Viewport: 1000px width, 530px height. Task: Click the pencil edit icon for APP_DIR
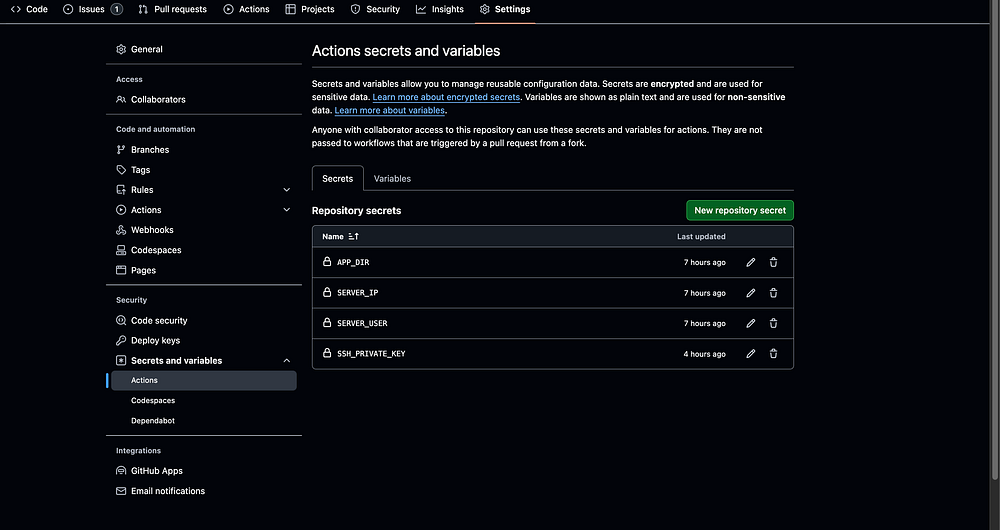coord(751,263)
